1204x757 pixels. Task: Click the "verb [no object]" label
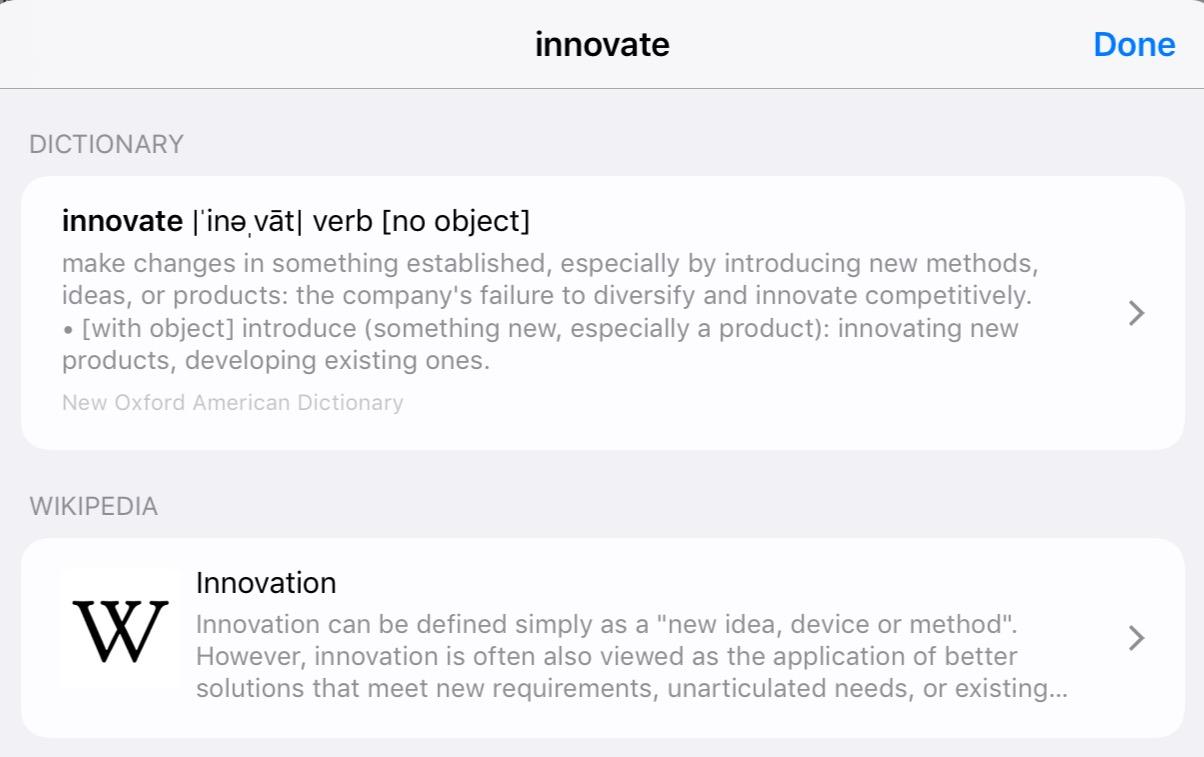point(421,221)
